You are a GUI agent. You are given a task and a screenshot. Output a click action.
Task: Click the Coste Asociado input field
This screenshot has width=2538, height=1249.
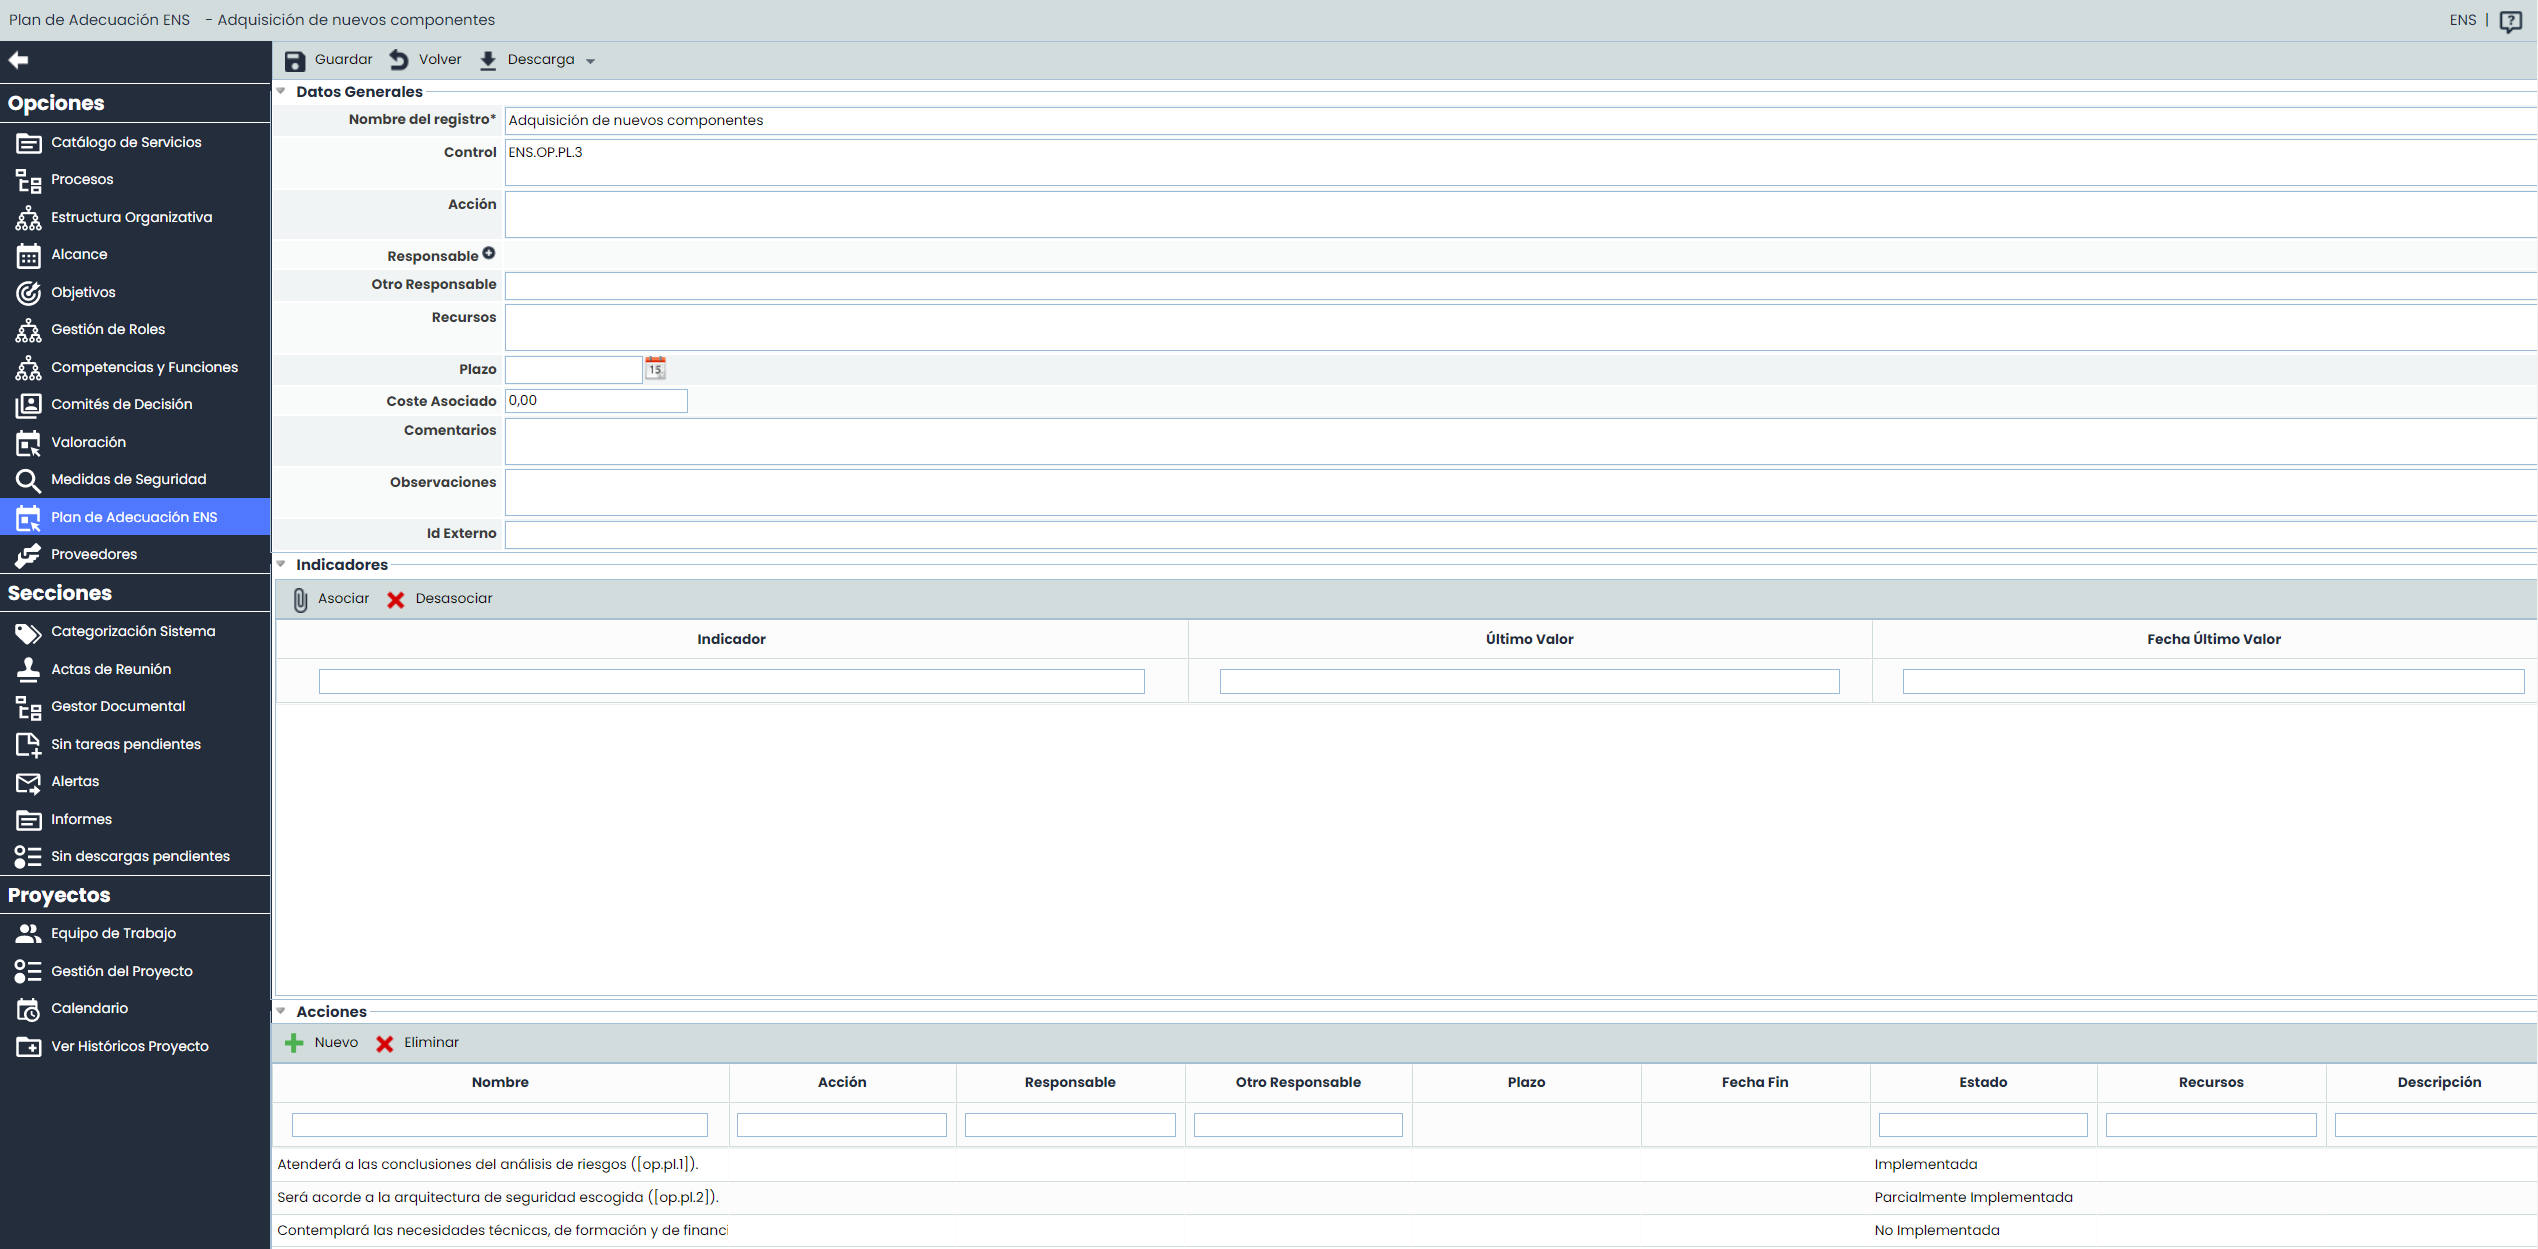coord(596,401)
